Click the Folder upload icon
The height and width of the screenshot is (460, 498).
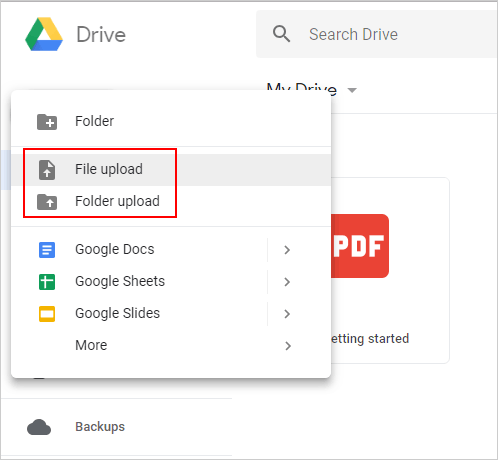(x=47, y=202)
